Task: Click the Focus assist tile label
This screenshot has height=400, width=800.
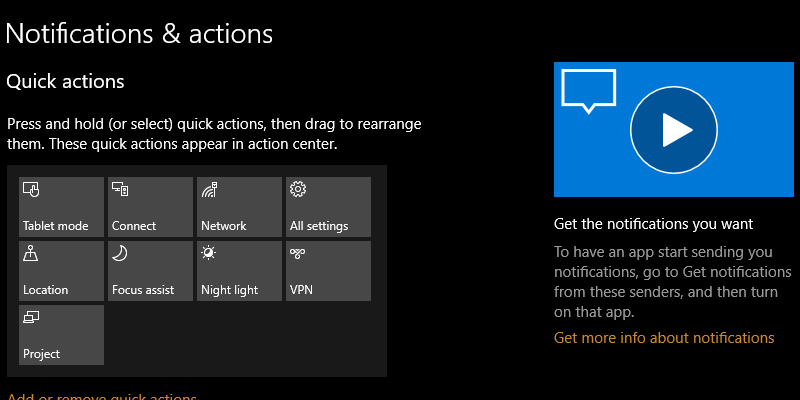Action: 143,290
